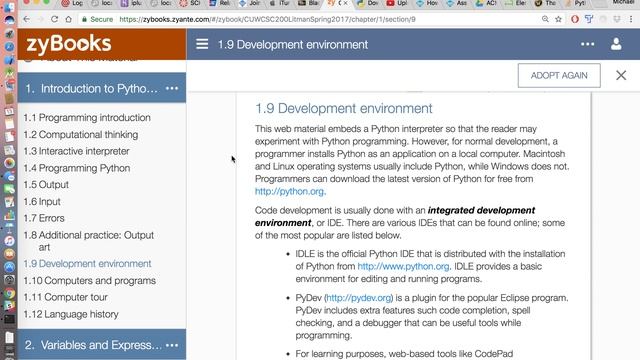Click the browser home icon
The width and height of the screenshot is (640, 360).
(x=68, y=19)
